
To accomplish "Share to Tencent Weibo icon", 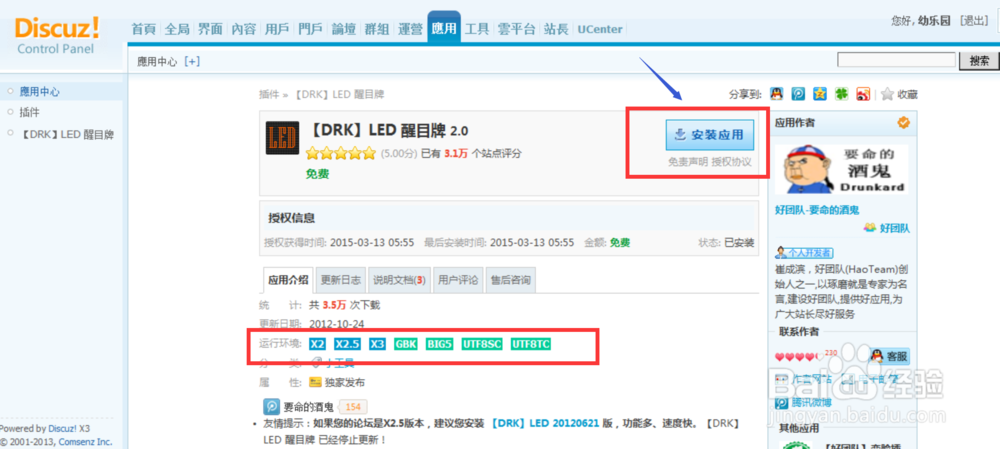I will click(x=798, y=94).
